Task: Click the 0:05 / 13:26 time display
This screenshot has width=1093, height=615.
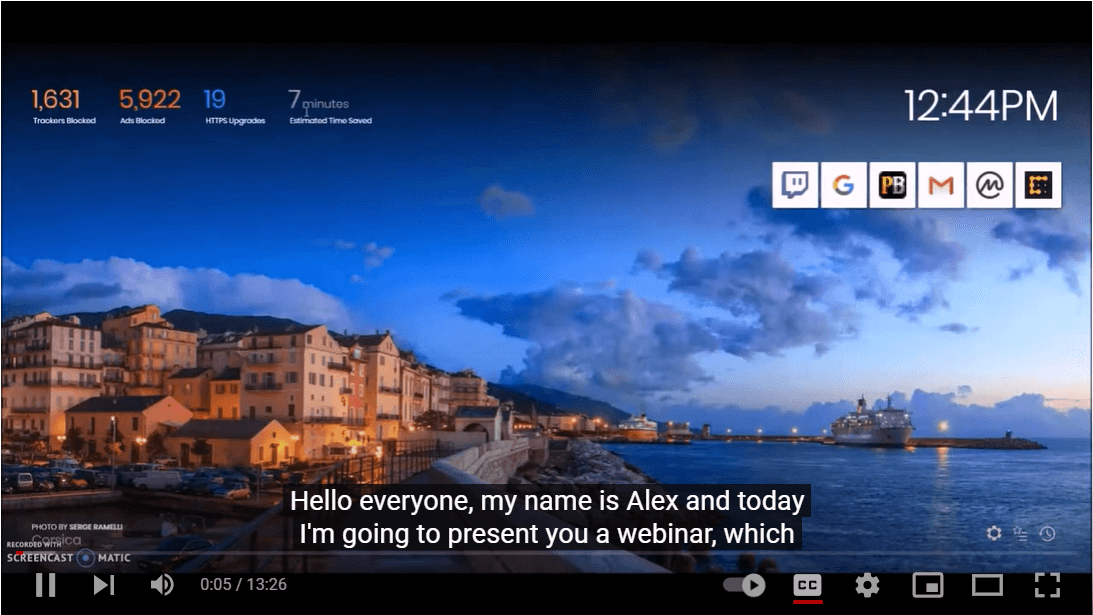Action: click(243, 584)
